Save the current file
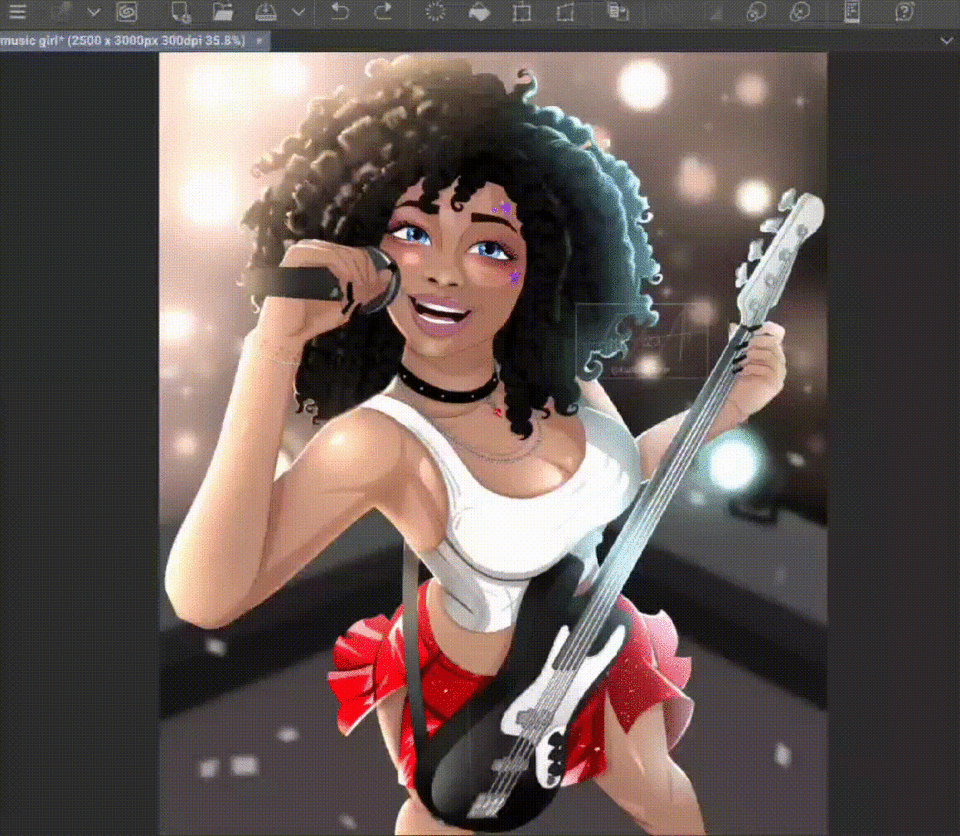The height and width of the screenshot is (836, 960). click(266, 12)
